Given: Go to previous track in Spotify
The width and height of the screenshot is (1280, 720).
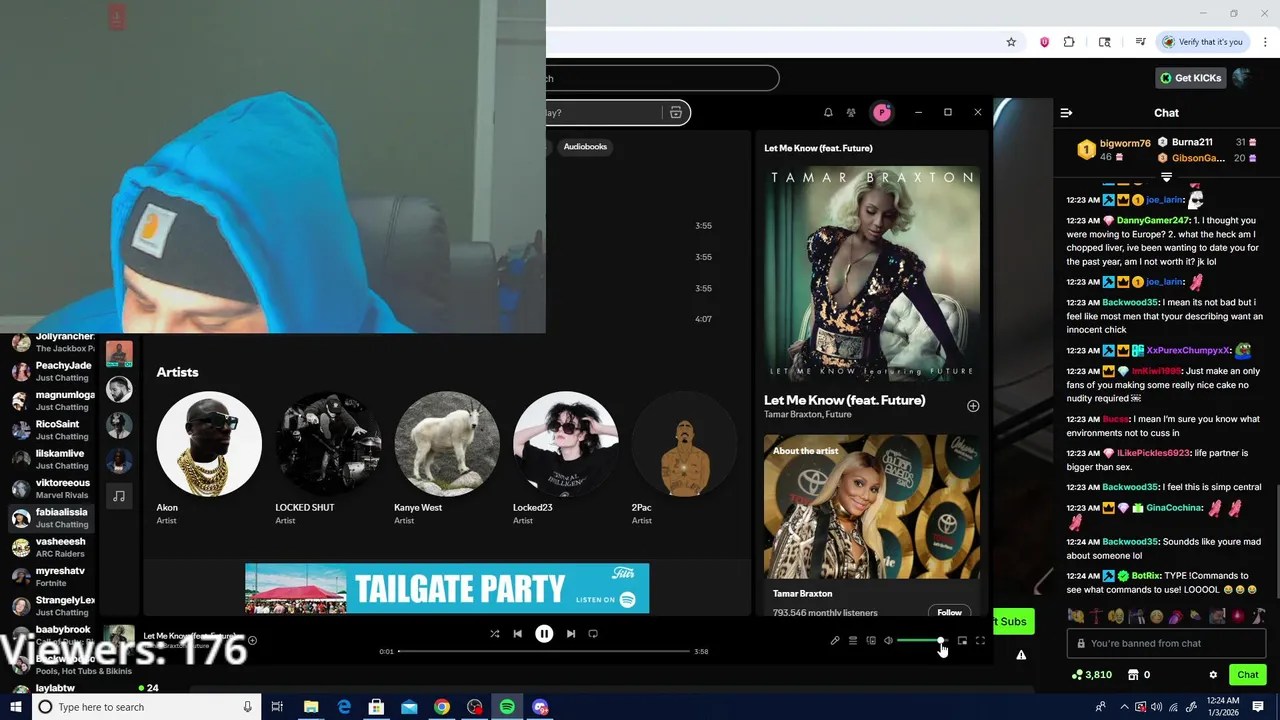Looking at the screenshot, I should (x=517, y=634).
